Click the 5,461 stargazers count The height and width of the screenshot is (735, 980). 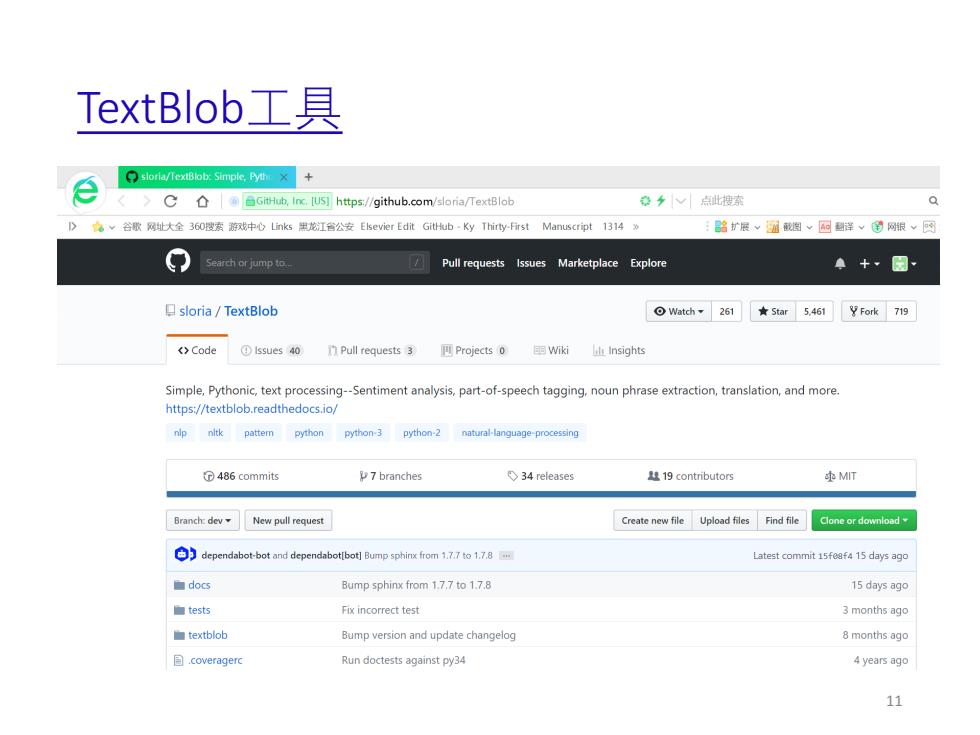(x=814, y=311)
